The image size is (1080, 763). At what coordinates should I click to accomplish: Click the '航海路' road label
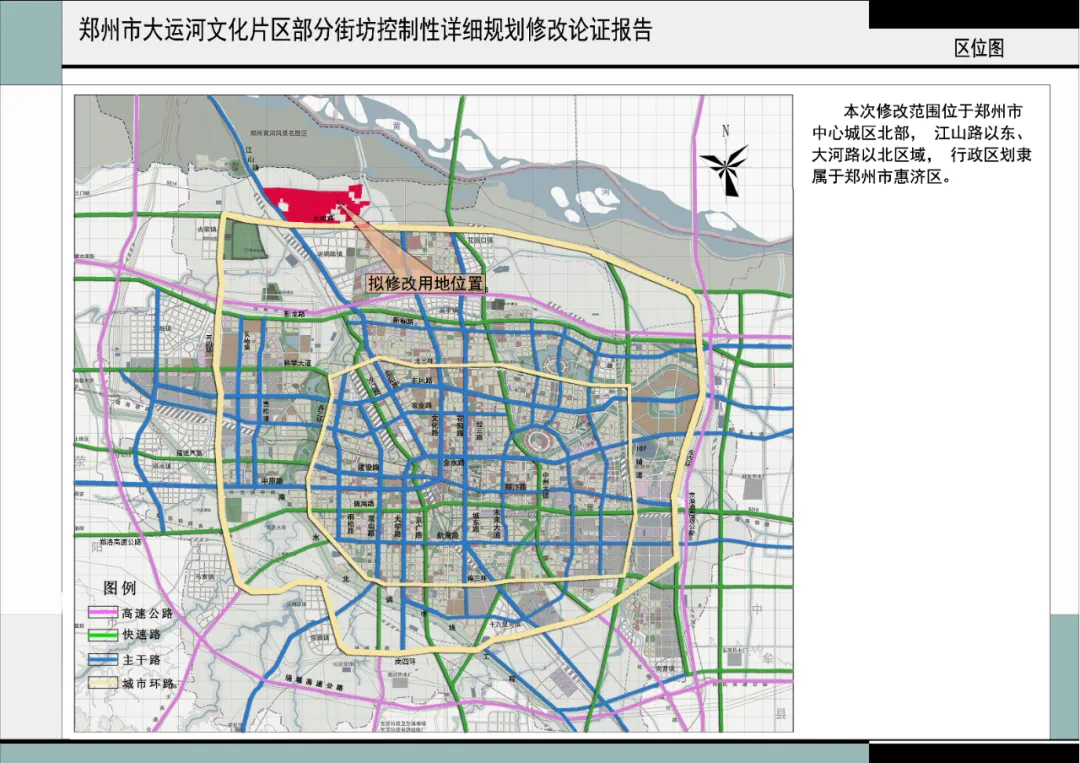pyautogui.click(x=447, y=536)
